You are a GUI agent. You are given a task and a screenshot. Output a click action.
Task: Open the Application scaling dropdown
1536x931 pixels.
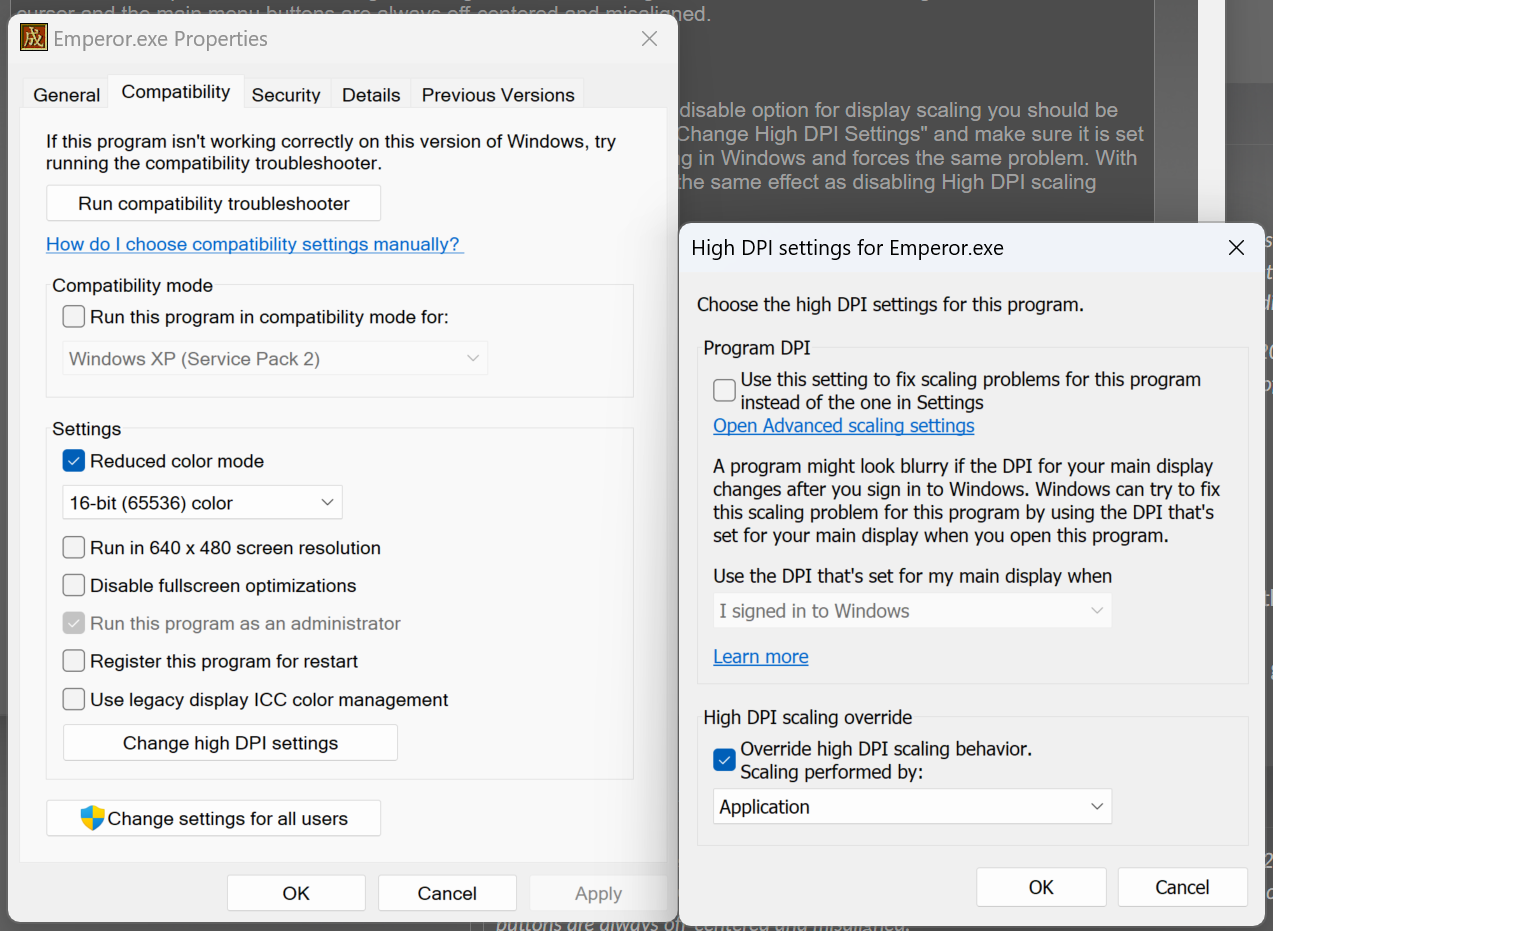912,806
